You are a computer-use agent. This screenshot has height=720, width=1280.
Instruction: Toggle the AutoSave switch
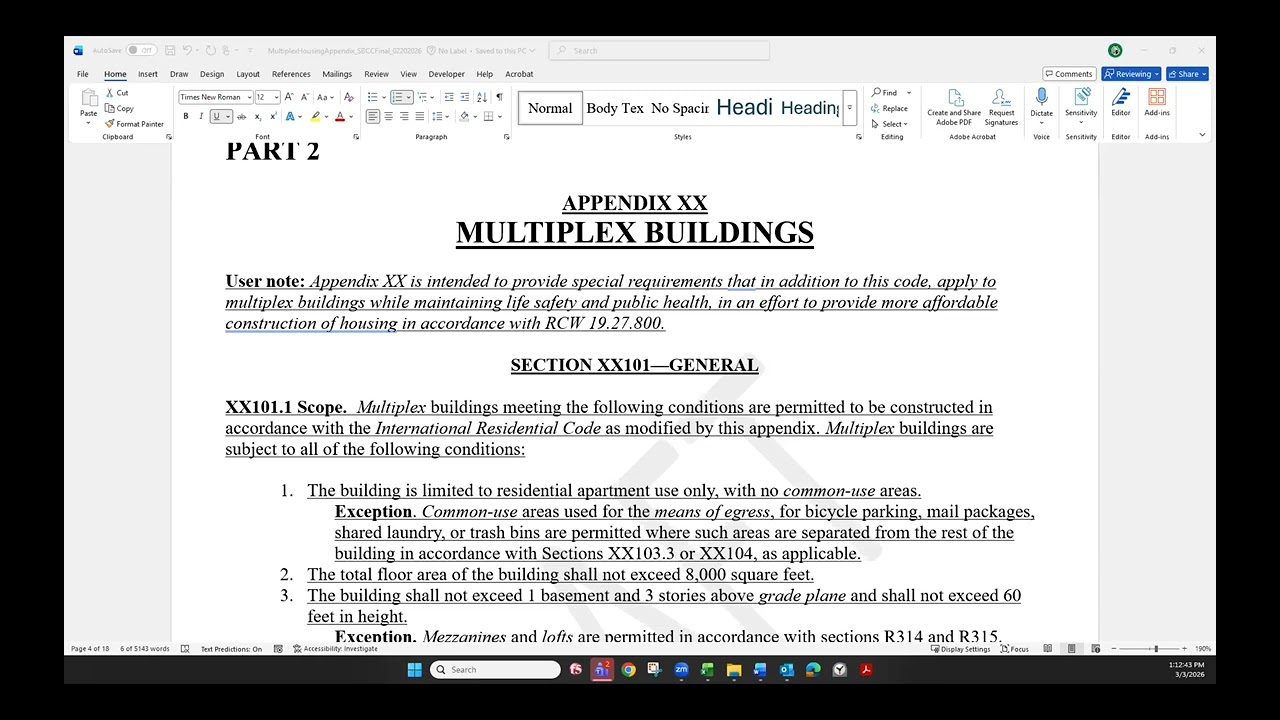click(x=141, y=50)
